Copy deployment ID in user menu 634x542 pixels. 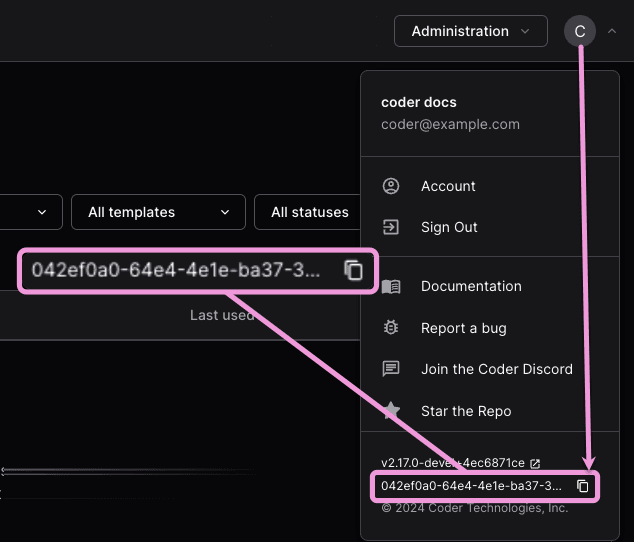(x=582, y=486)
